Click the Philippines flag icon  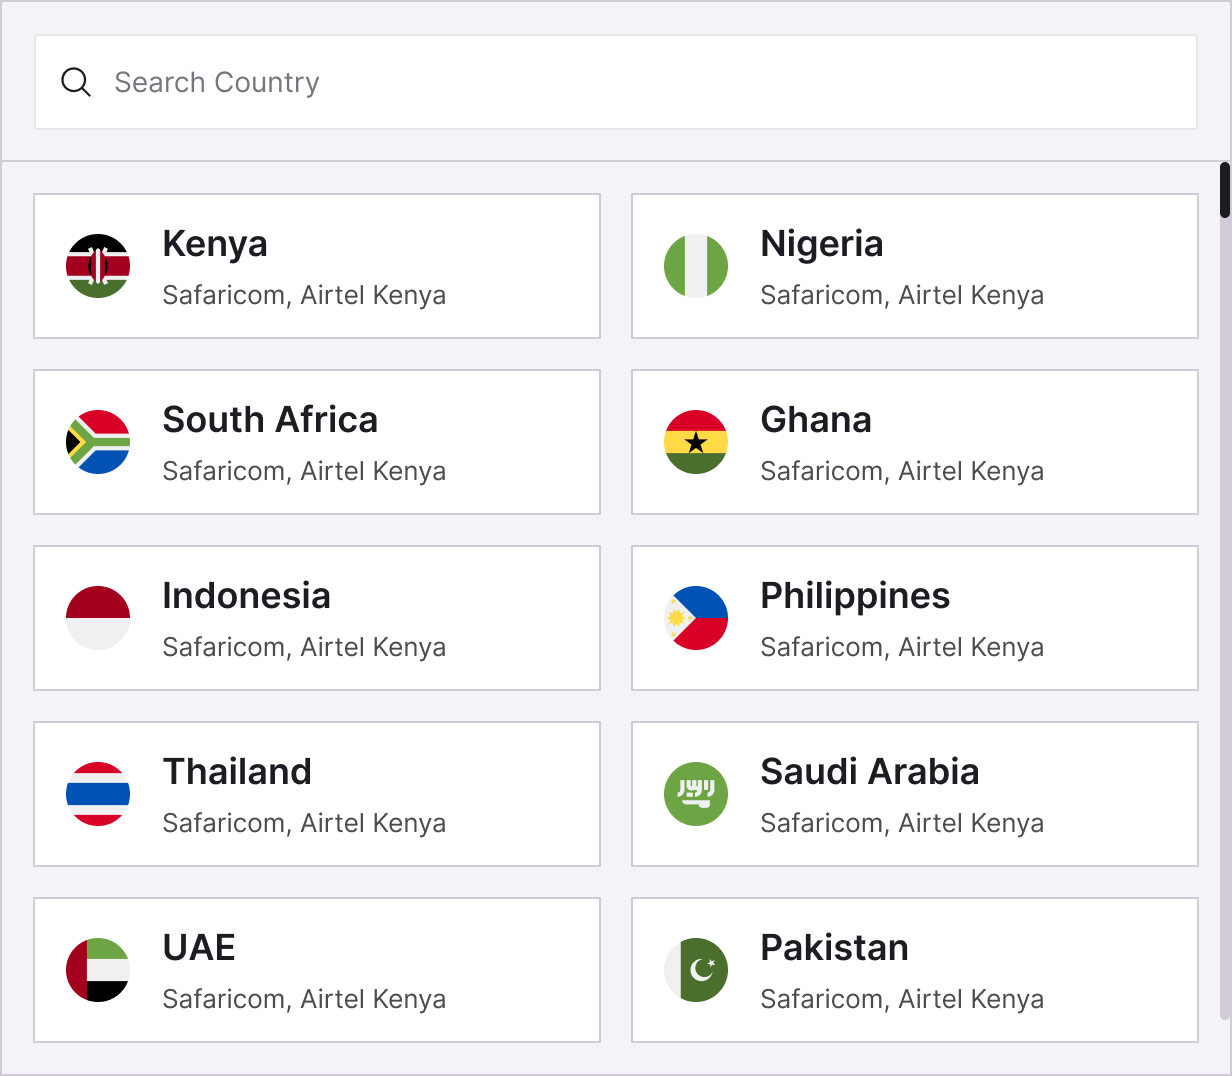696,618
